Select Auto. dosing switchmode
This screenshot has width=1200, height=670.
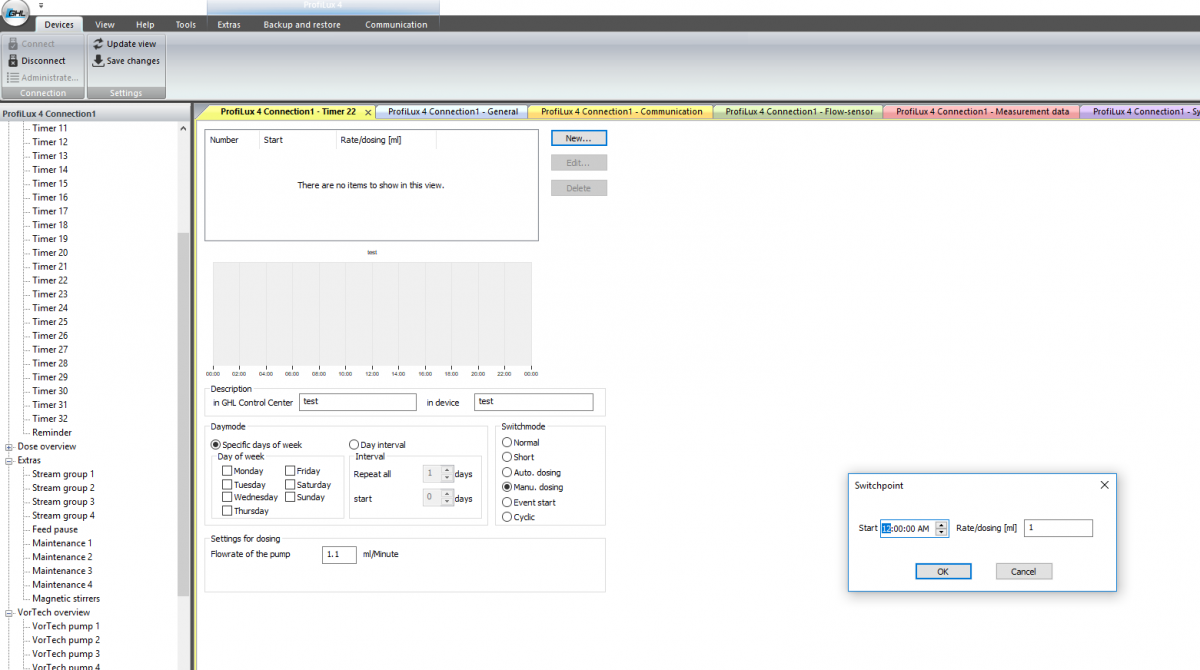(x=507, y=472)
